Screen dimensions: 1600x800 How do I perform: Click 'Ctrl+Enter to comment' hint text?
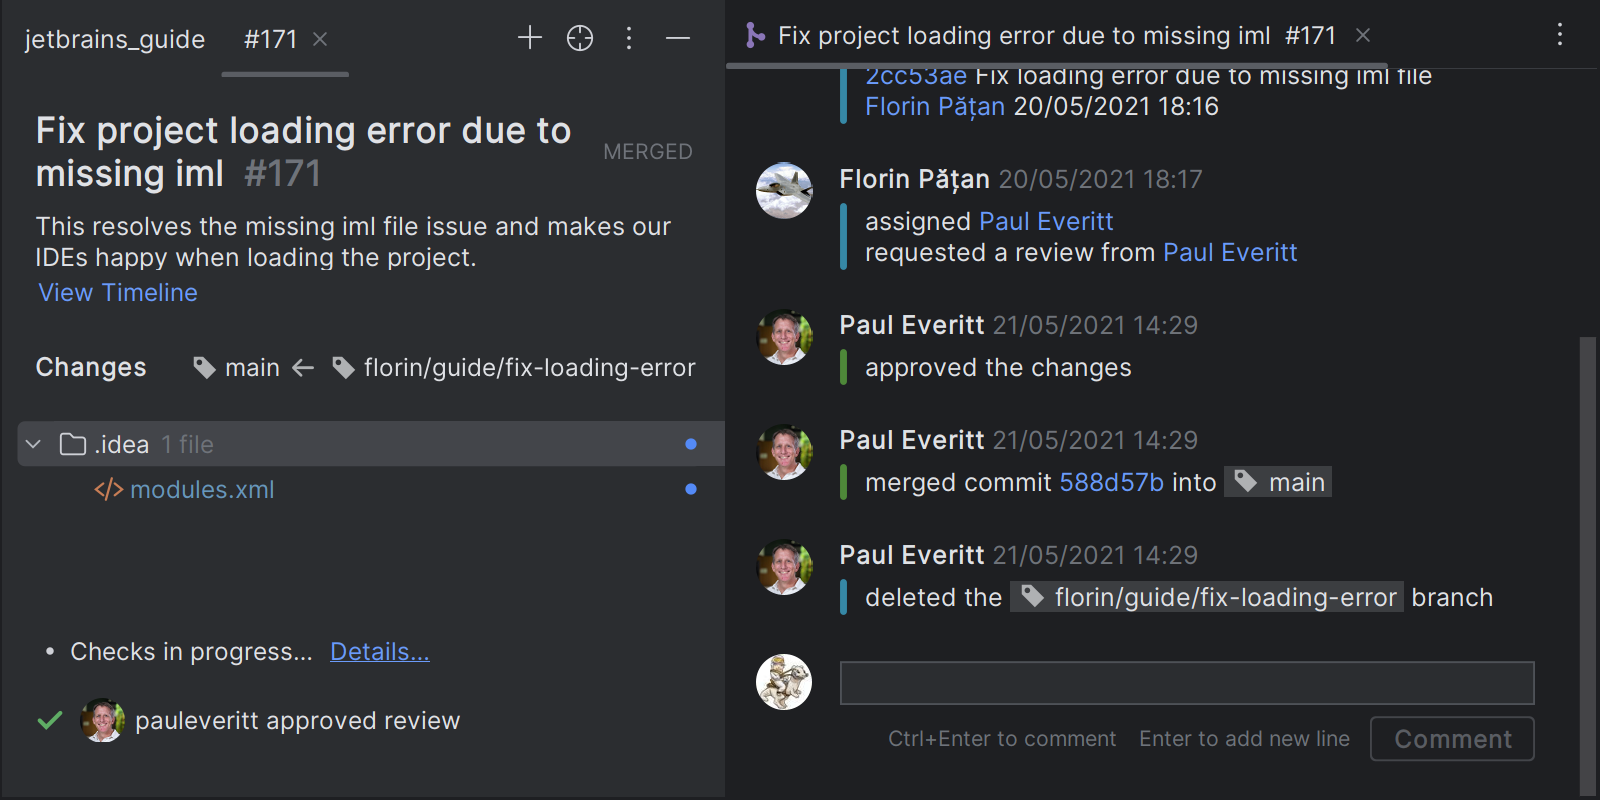1002,739
